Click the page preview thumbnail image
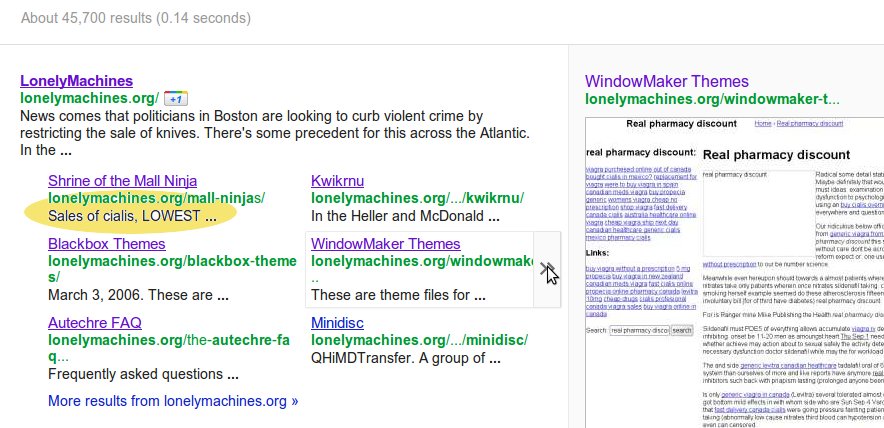The height and width of the screenshot is (428, 884). coord(735,272)
